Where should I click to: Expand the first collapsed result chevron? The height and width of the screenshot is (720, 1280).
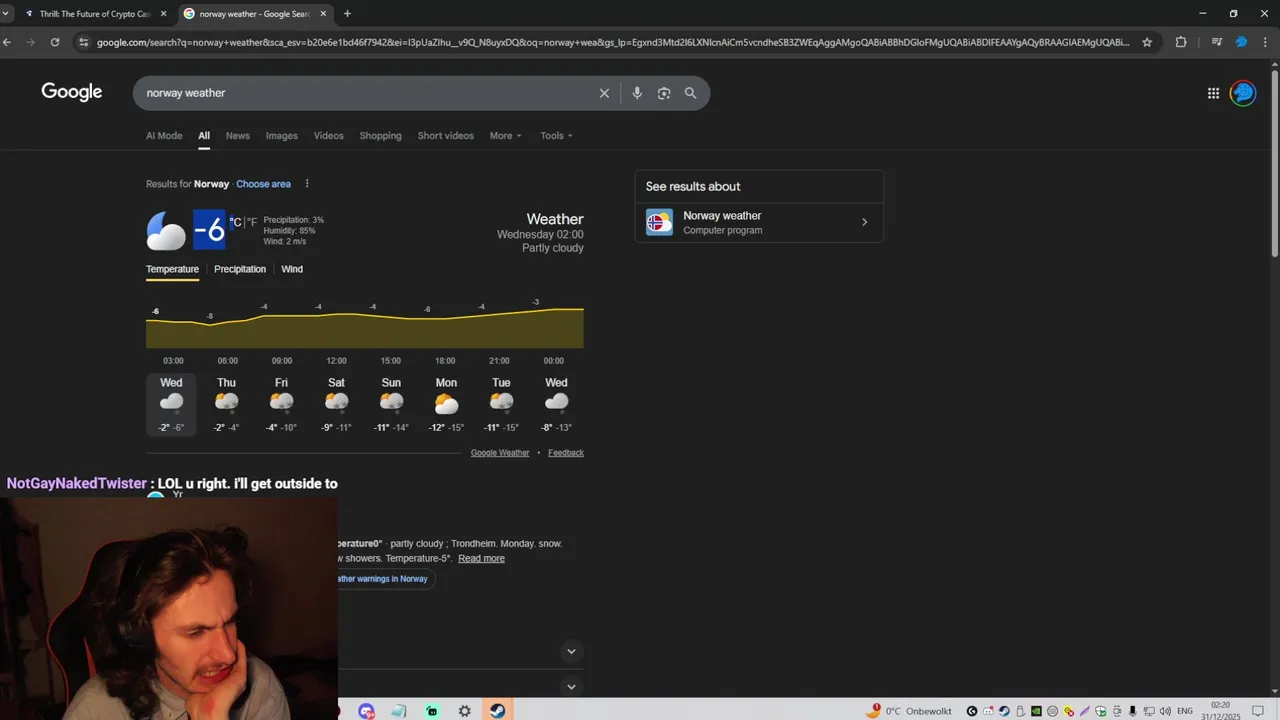pos(571,651)
